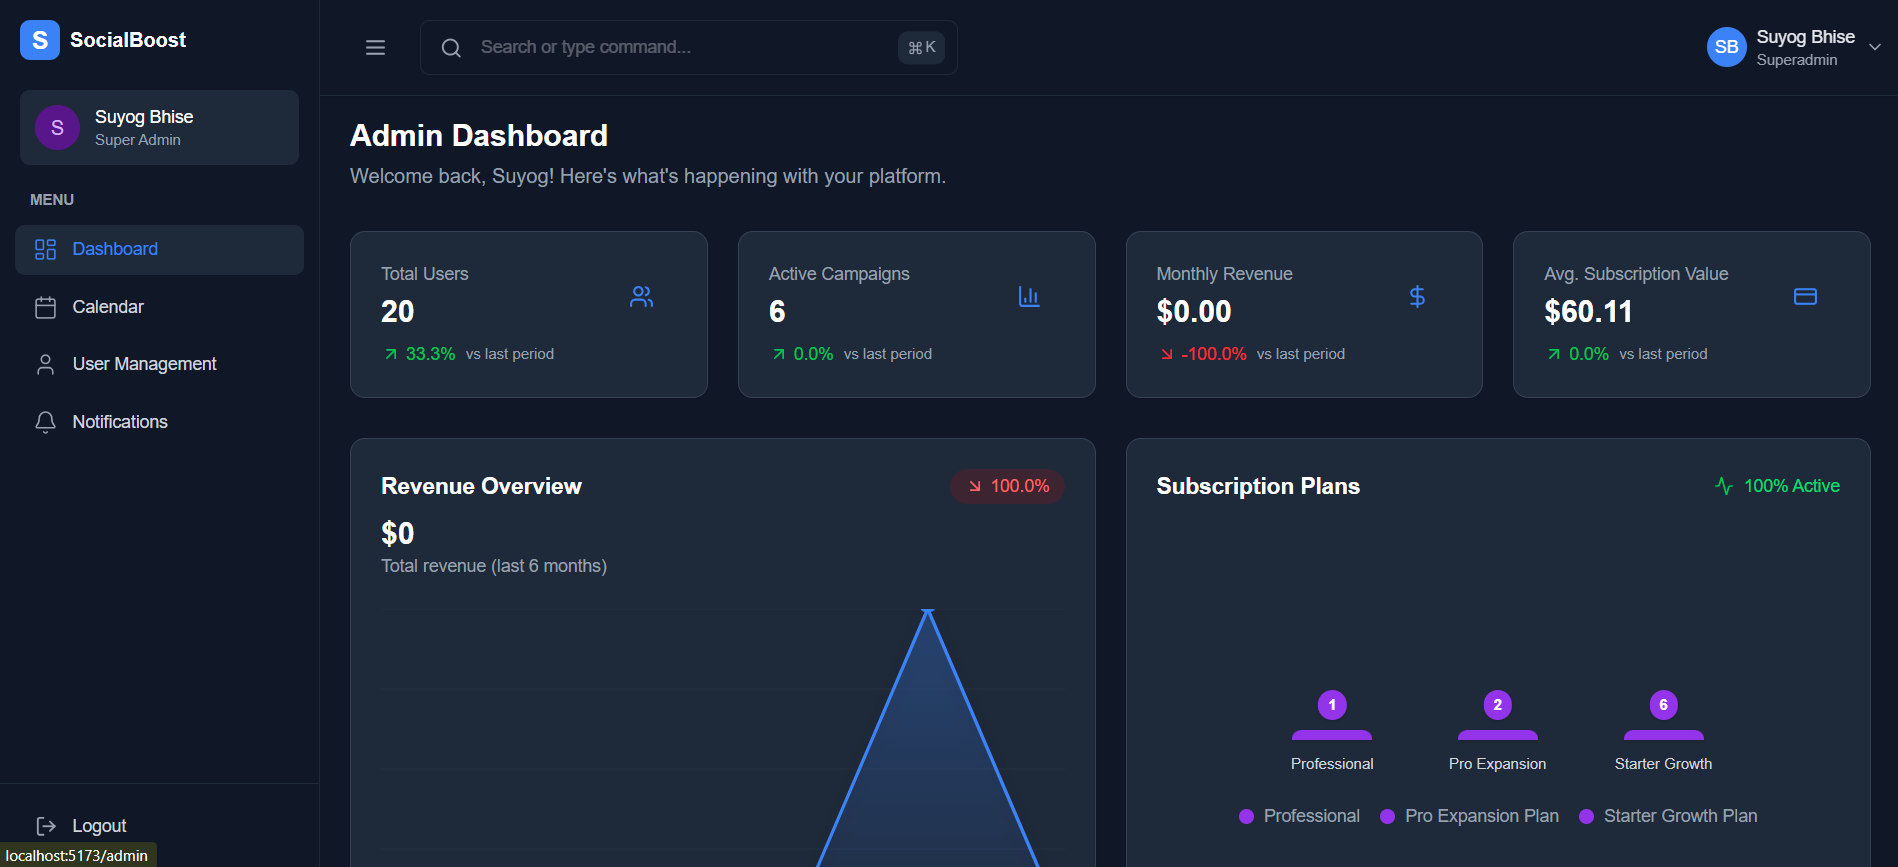
Task: Open the hamburger menu icon
Action: [x=375, y=47]
